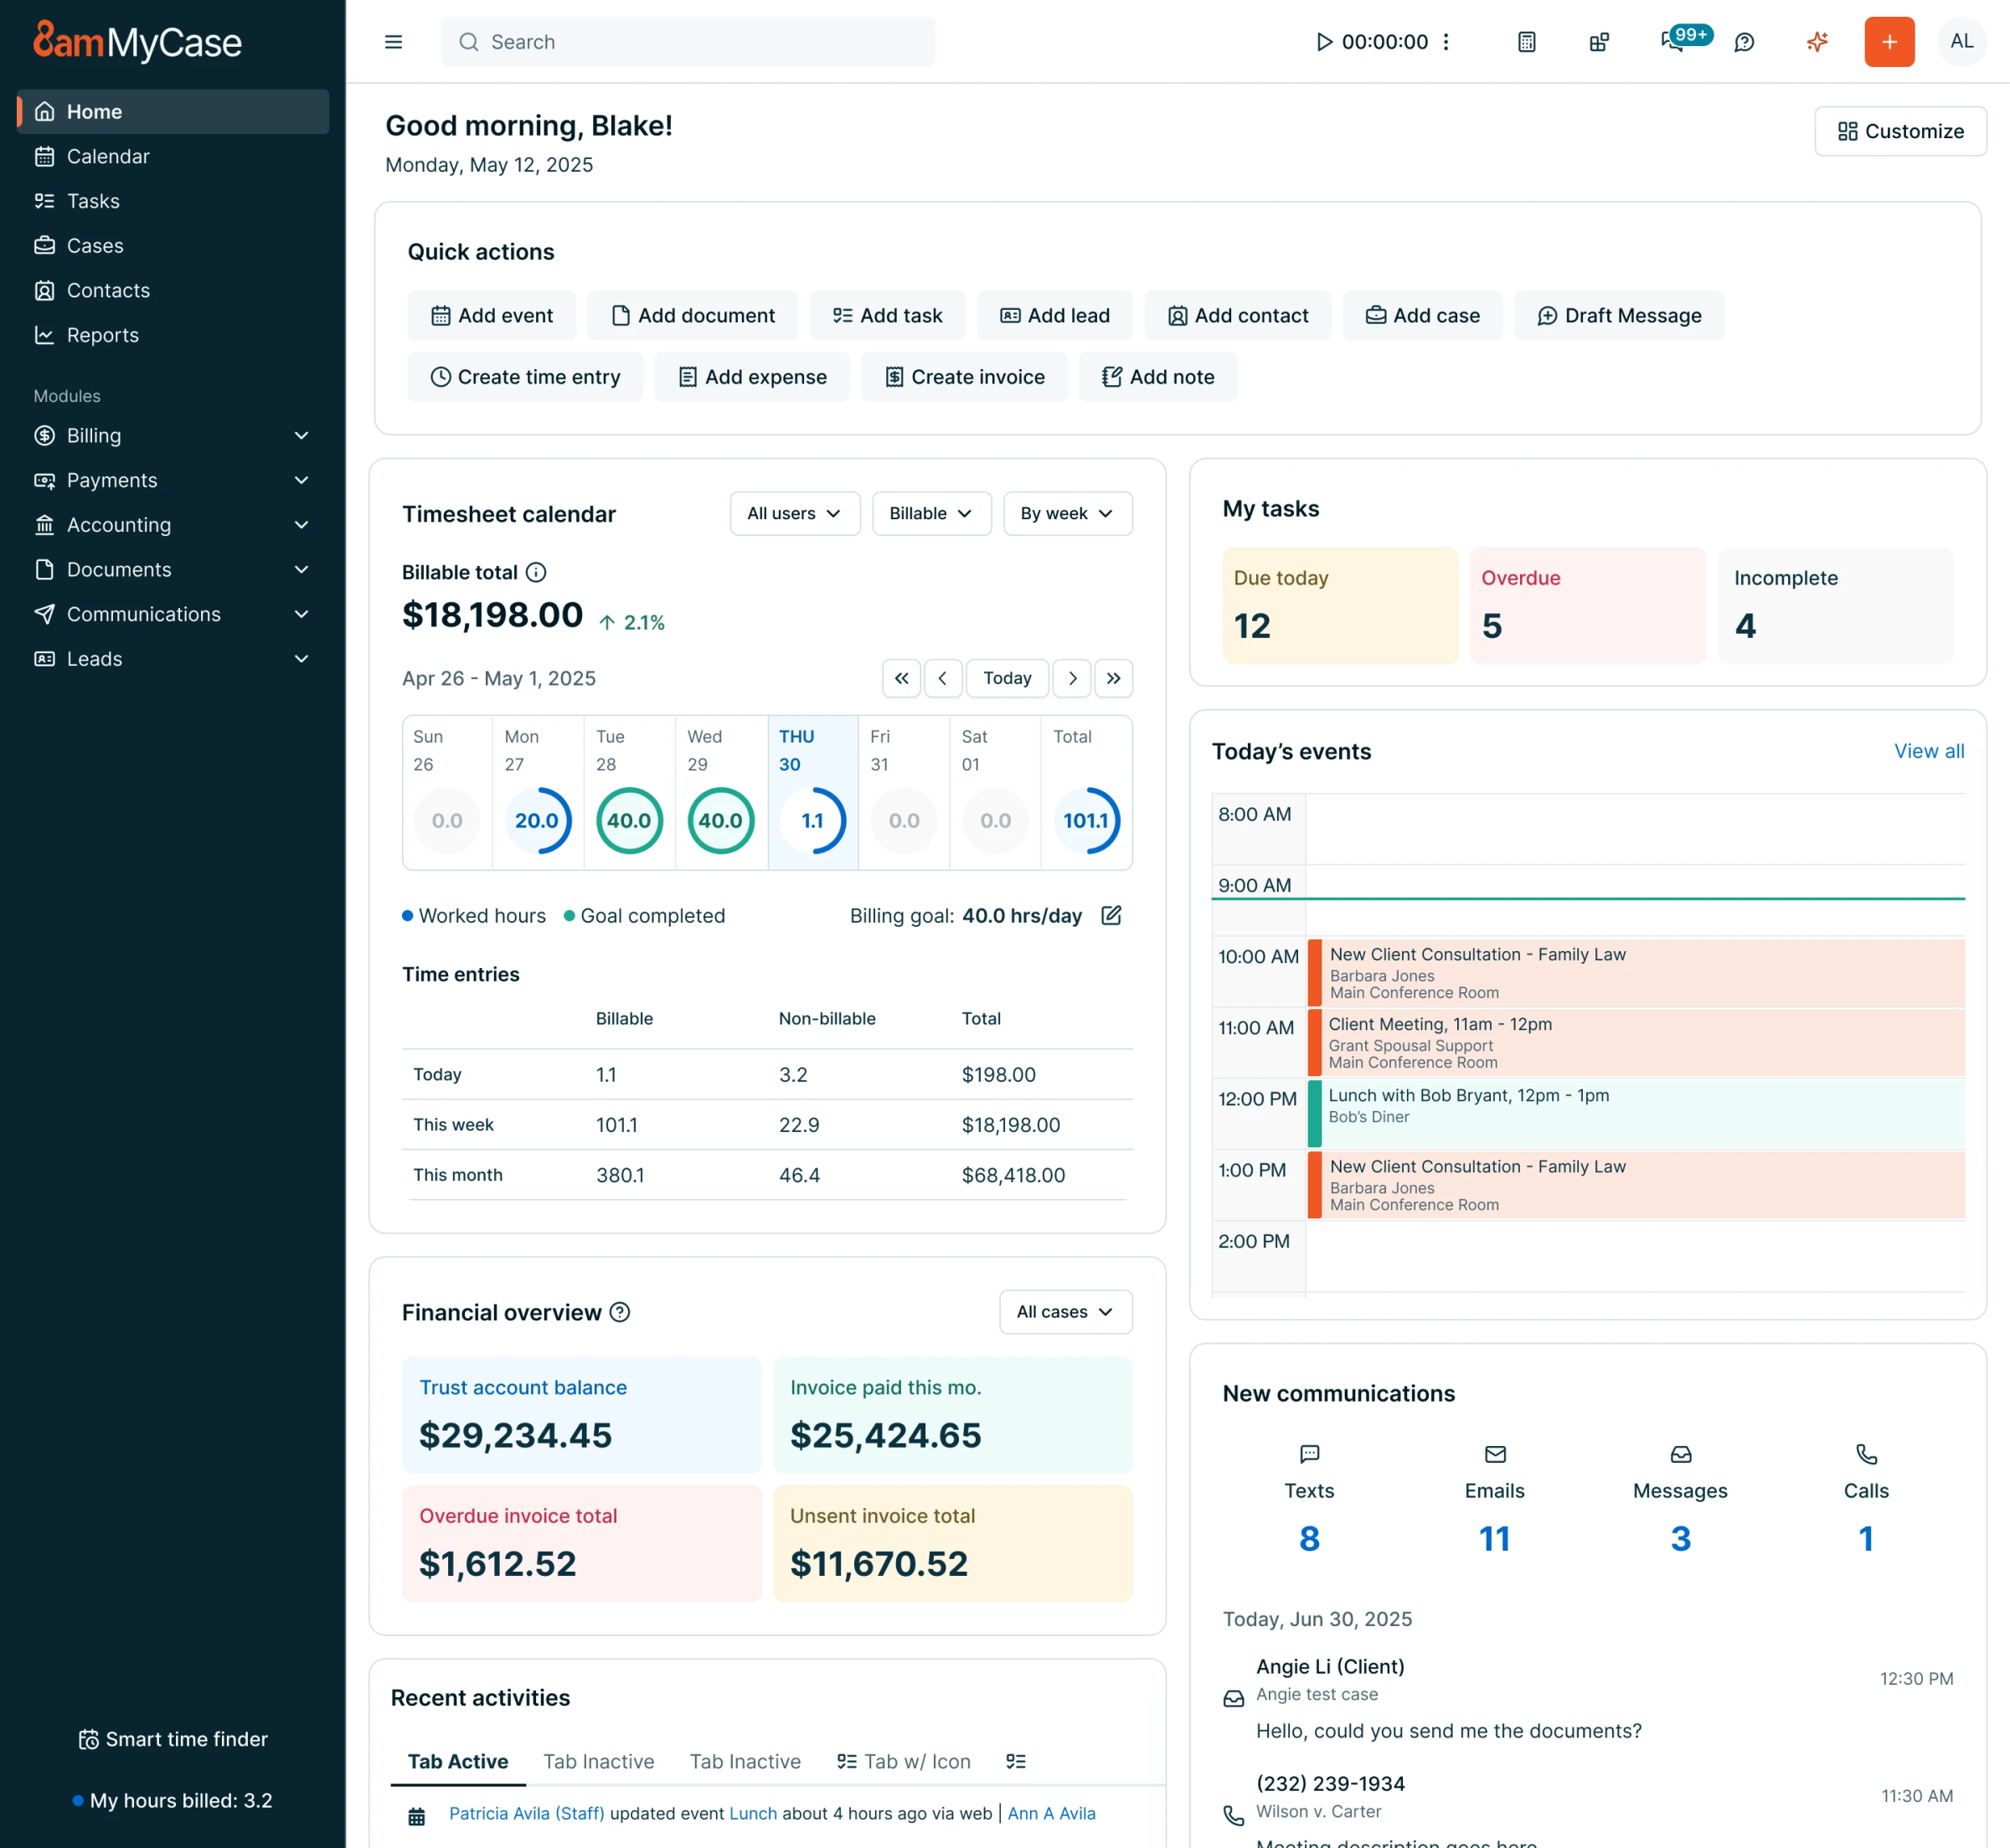Viewport: 2010px width, 1848px height.
Task: Edit billing goal with the pencil icon
Action: (1112, 915)
